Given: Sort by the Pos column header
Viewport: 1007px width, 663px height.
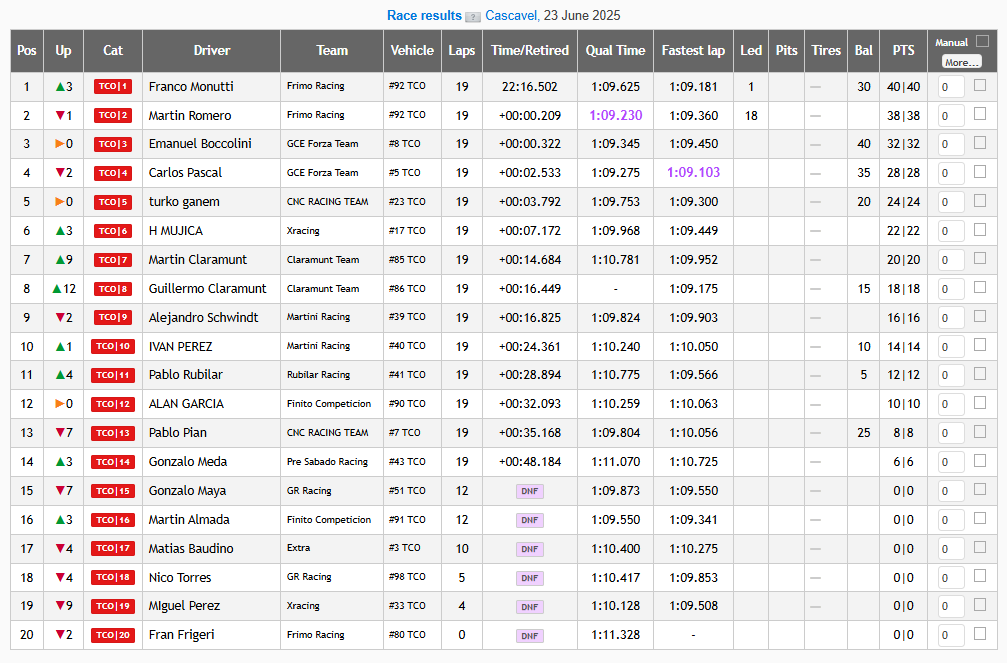Looking at the screenshot, I should click(x=27, y=50).
